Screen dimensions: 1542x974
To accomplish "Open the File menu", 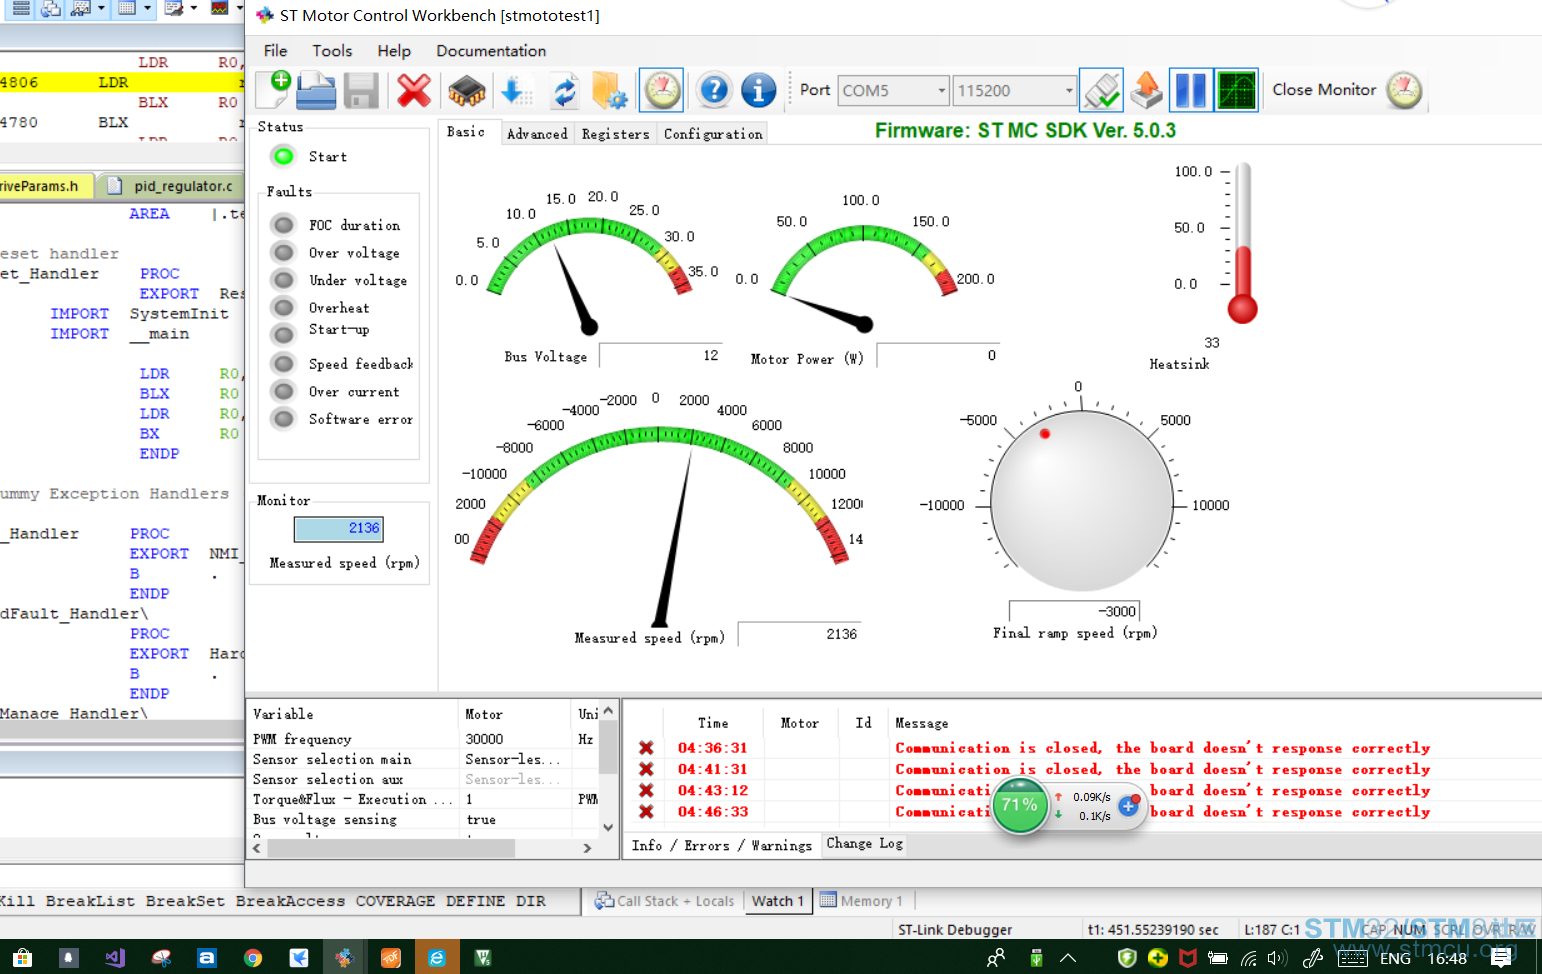I will click(x=275, y=51).
